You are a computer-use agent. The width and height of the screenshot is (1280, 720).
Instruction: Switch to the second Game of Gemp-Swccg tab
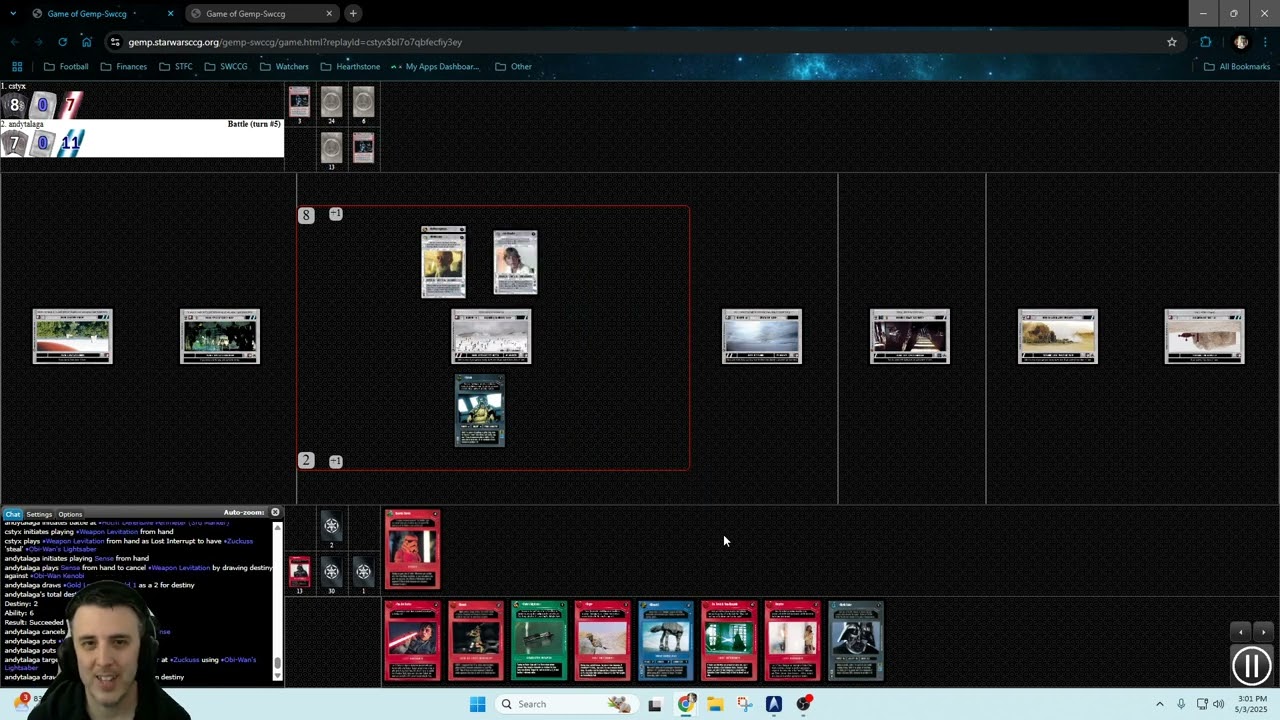coord(261,14)
